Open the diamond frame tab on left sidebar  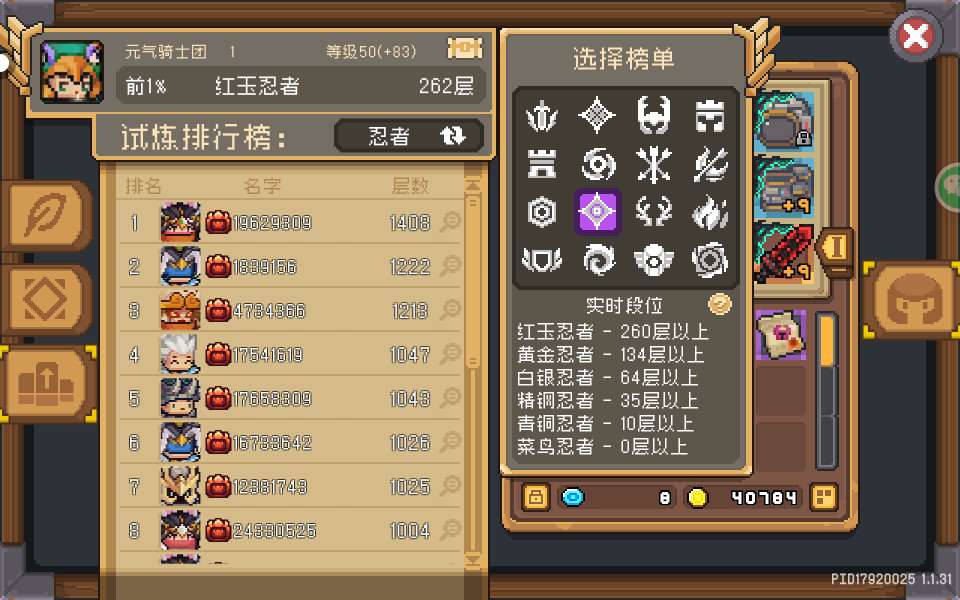[x=46, y=300]
